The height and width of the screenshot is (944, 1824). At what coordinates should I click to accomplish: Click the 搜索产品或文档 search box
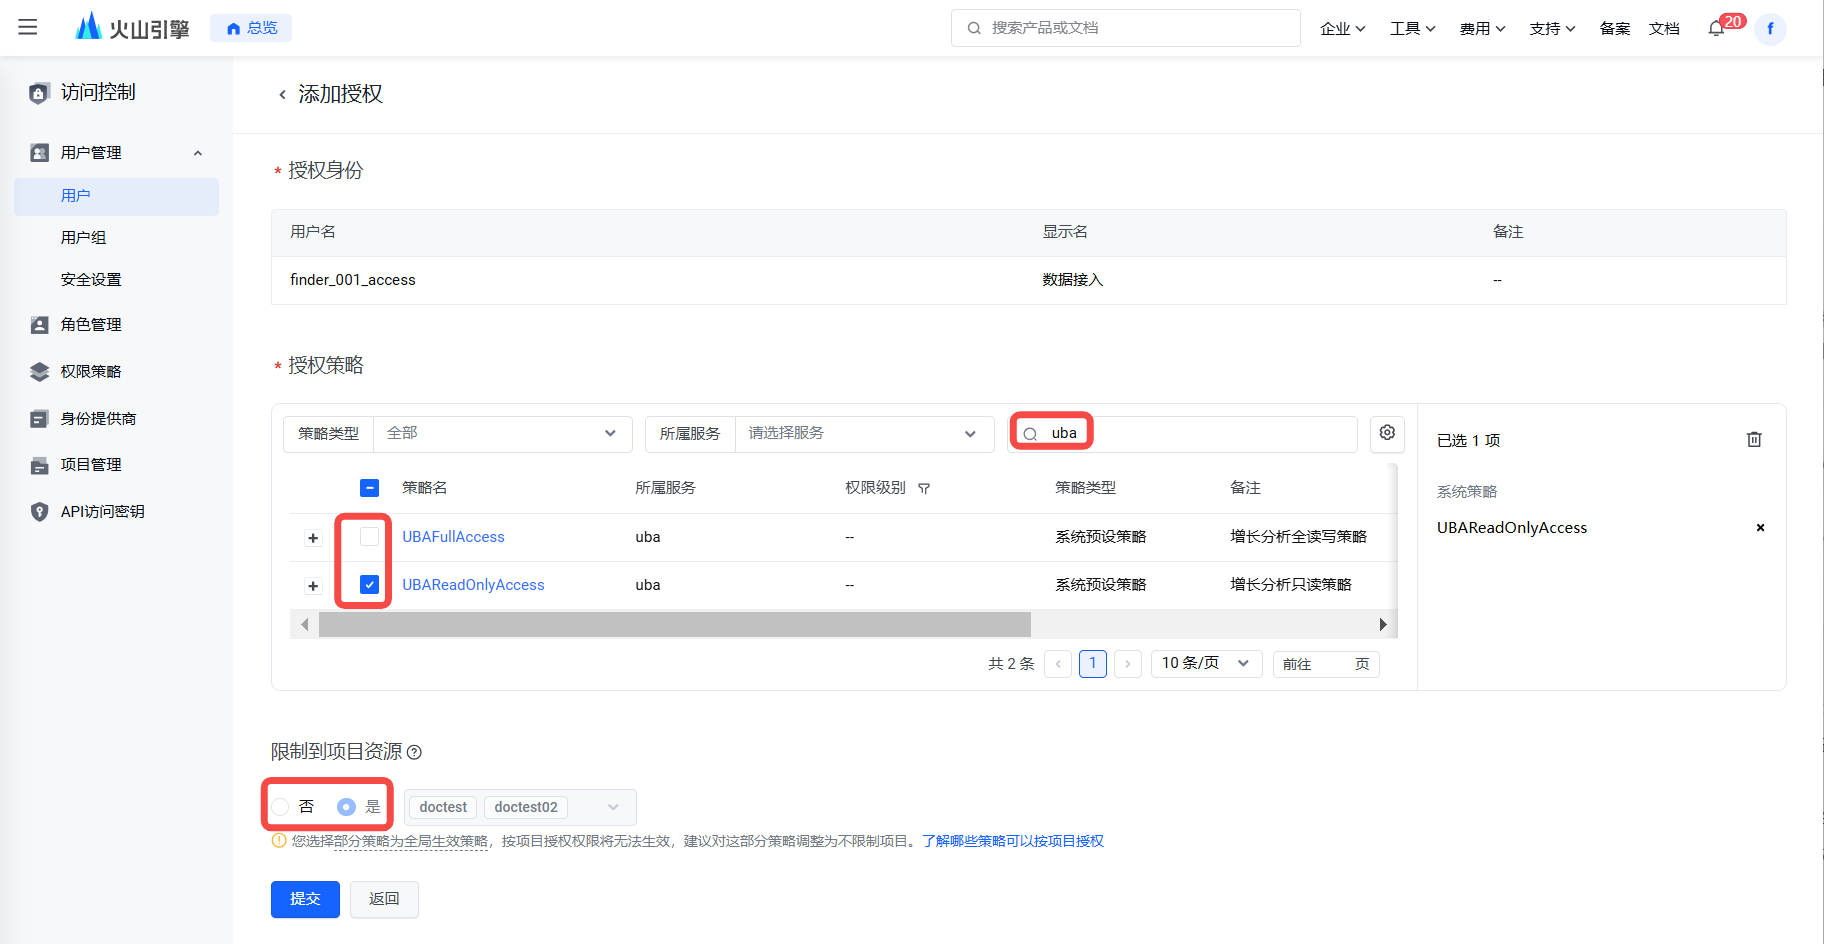click(x=1125, y=28)
